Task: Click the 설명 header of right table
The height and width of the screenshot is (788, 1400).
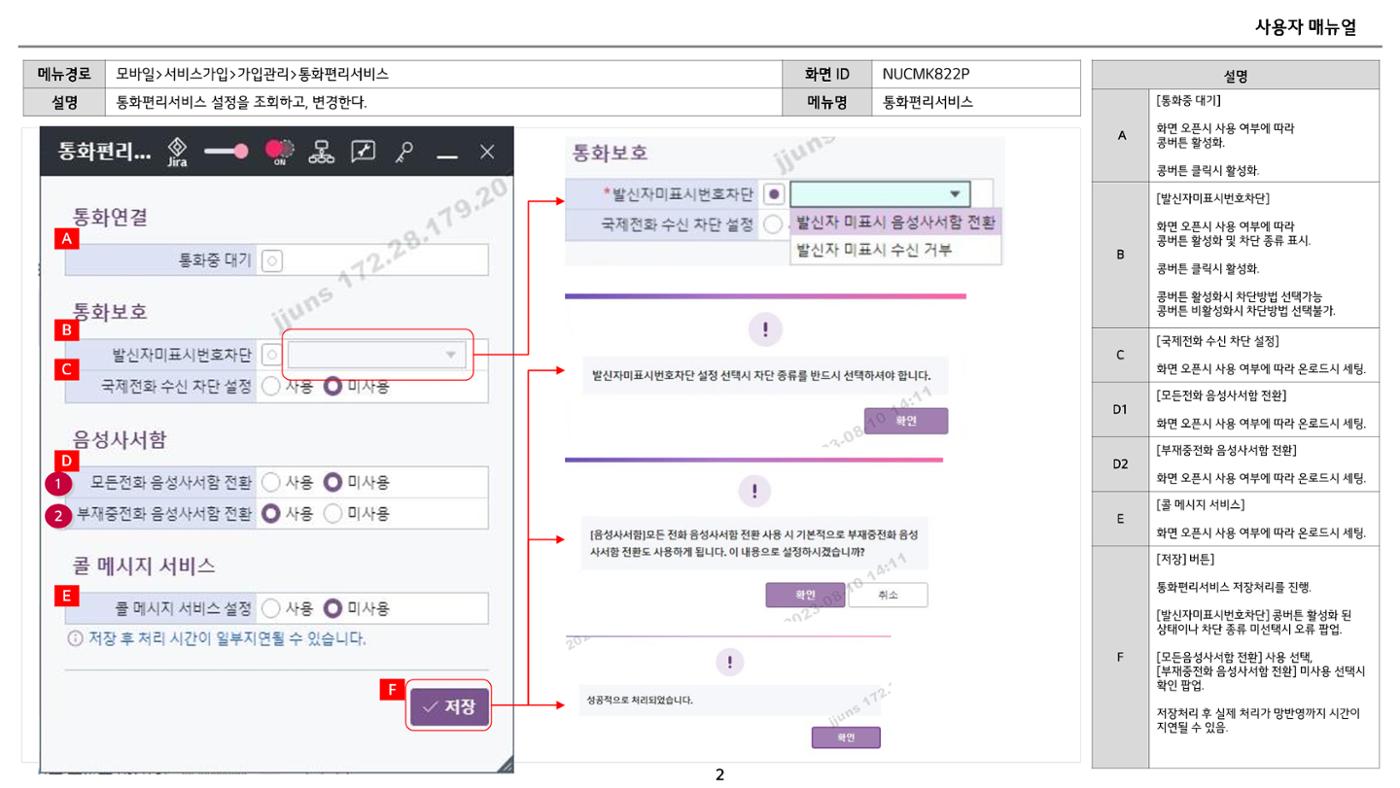Action: click(x=1234, y=75)
